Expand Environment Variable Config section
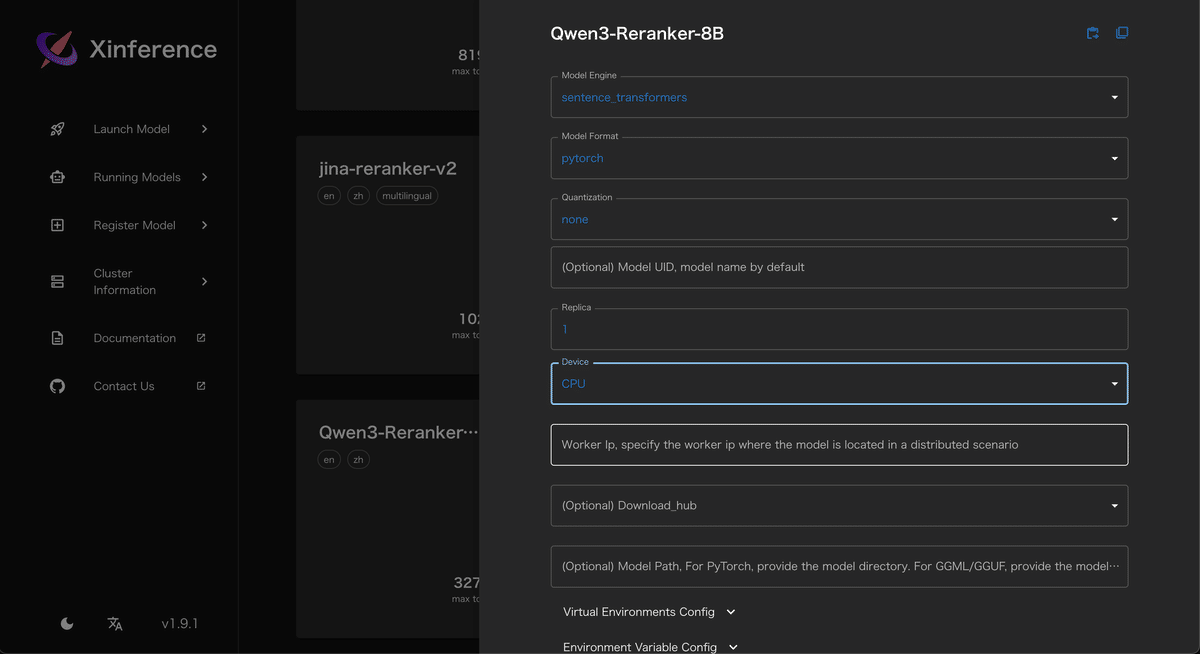Screen dimensions: 1200x654 point(650,646)
